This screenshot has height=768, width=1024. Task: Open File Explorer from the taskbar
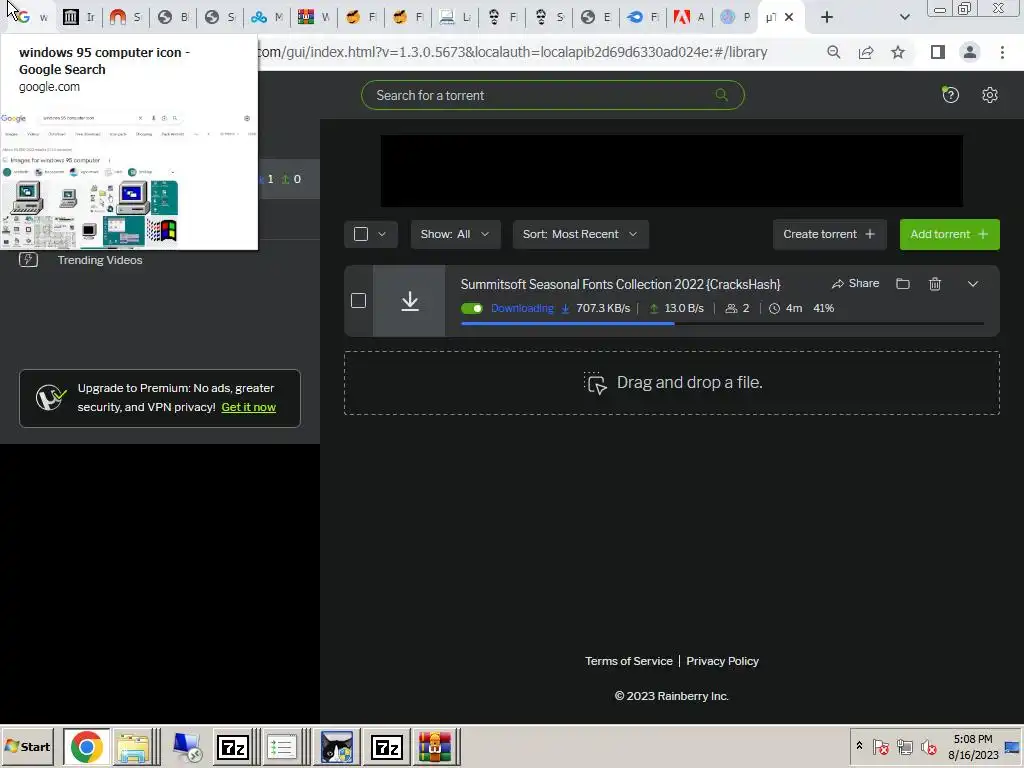pyautogui.click(x=133, y=747)
